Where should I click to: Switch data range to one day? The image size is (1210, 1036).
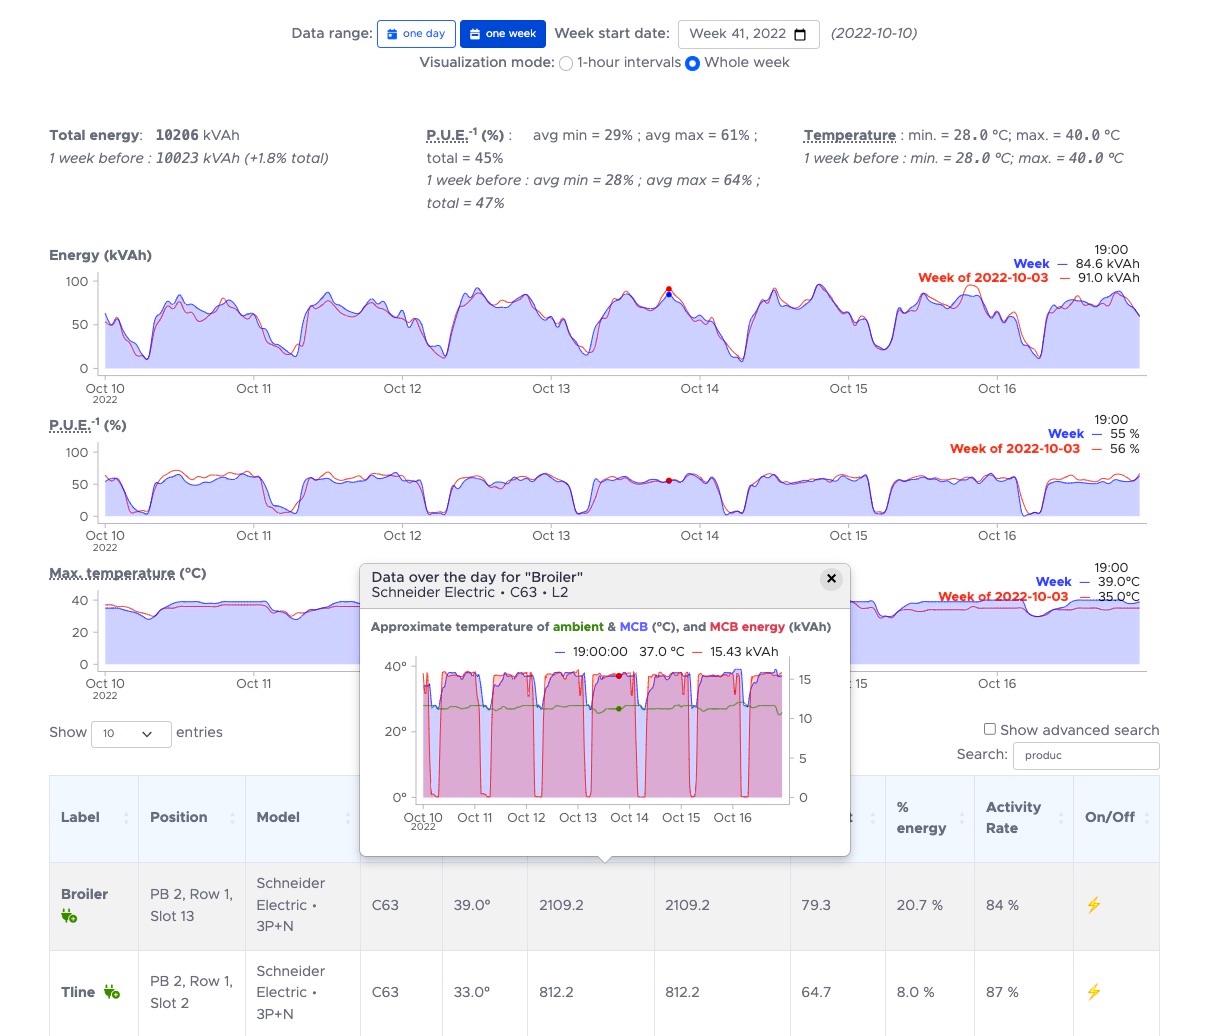pyautogui.click(x=416, y=34)
